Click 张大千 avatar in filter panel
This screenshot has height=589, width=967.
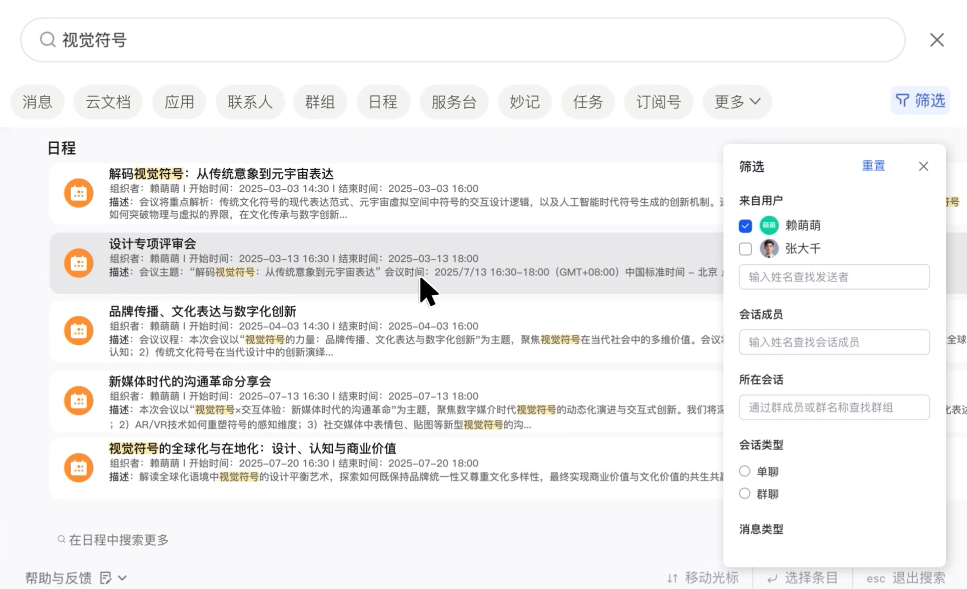click(x=769, y=249)
